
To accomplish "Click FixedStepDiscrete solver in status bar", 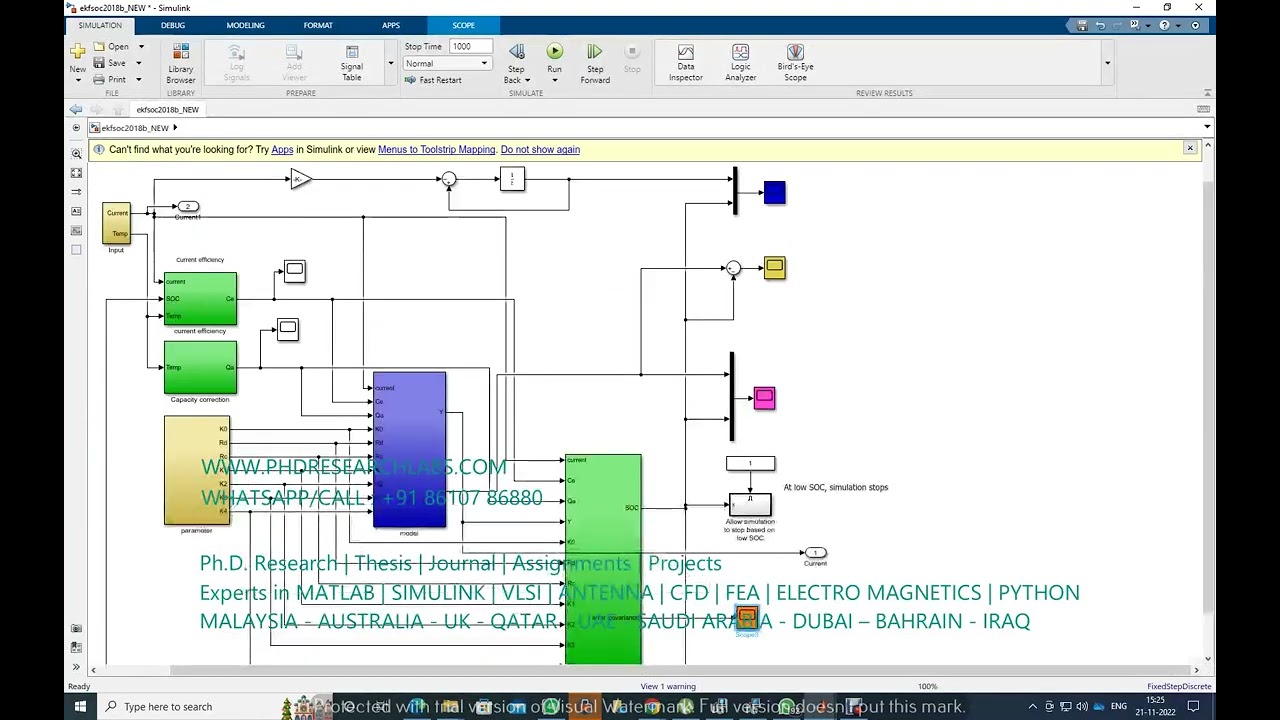I will coord(1179,686).
